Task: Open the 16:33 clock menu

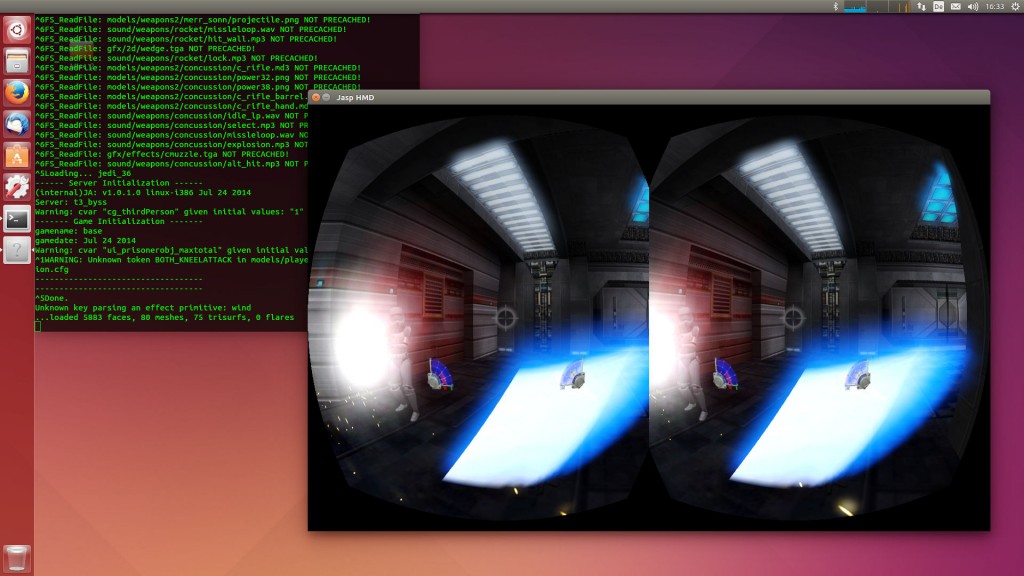Action: tap(995, 7)
